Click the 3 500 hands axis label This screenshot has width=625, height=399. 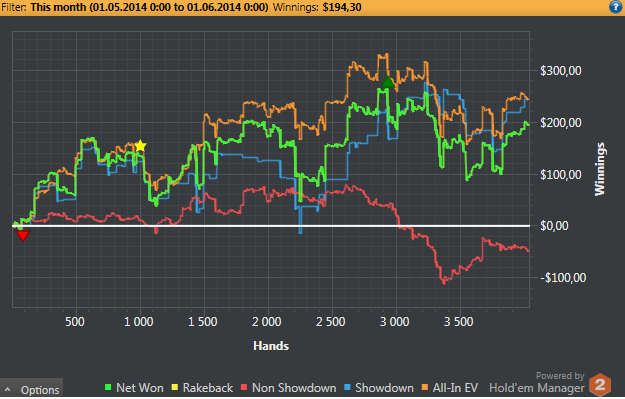point(459,321)
